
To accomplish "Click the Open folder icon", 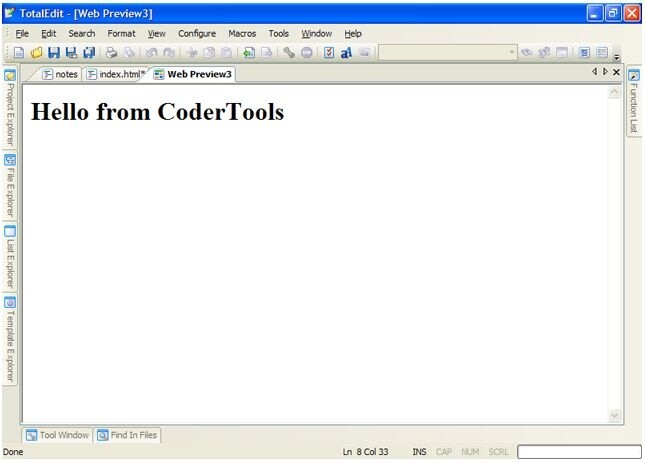I will click(x=37, y=52).
